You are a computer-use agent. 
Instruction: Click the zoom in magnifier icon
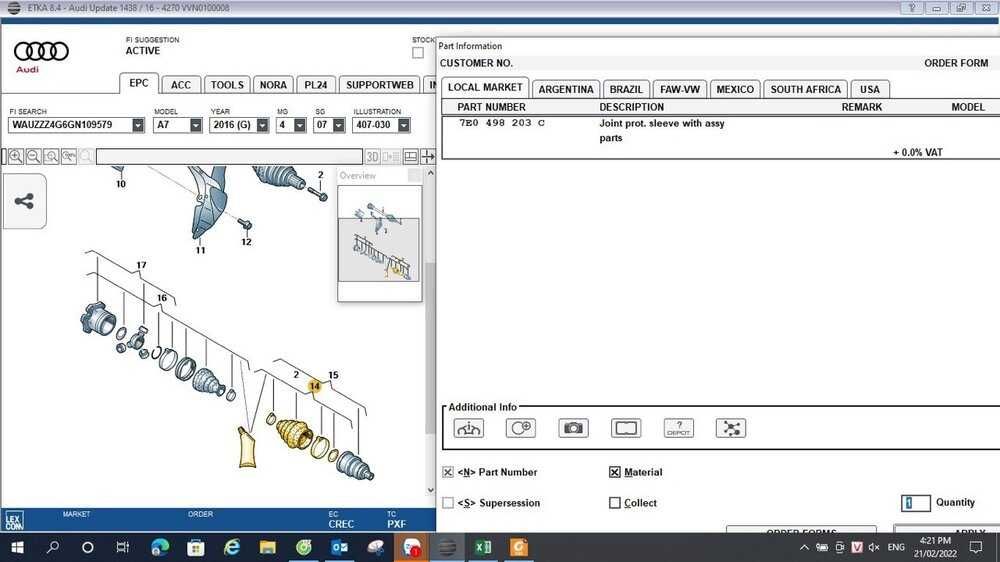[x=16, y=156]
